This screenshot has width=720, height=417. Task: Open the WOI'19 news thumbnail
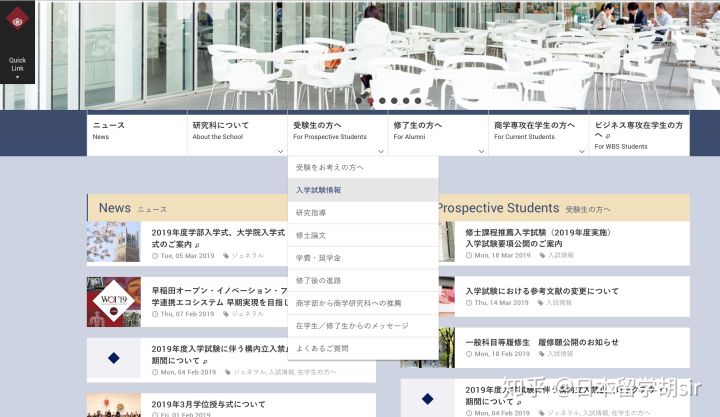click(x=114, y=302)
